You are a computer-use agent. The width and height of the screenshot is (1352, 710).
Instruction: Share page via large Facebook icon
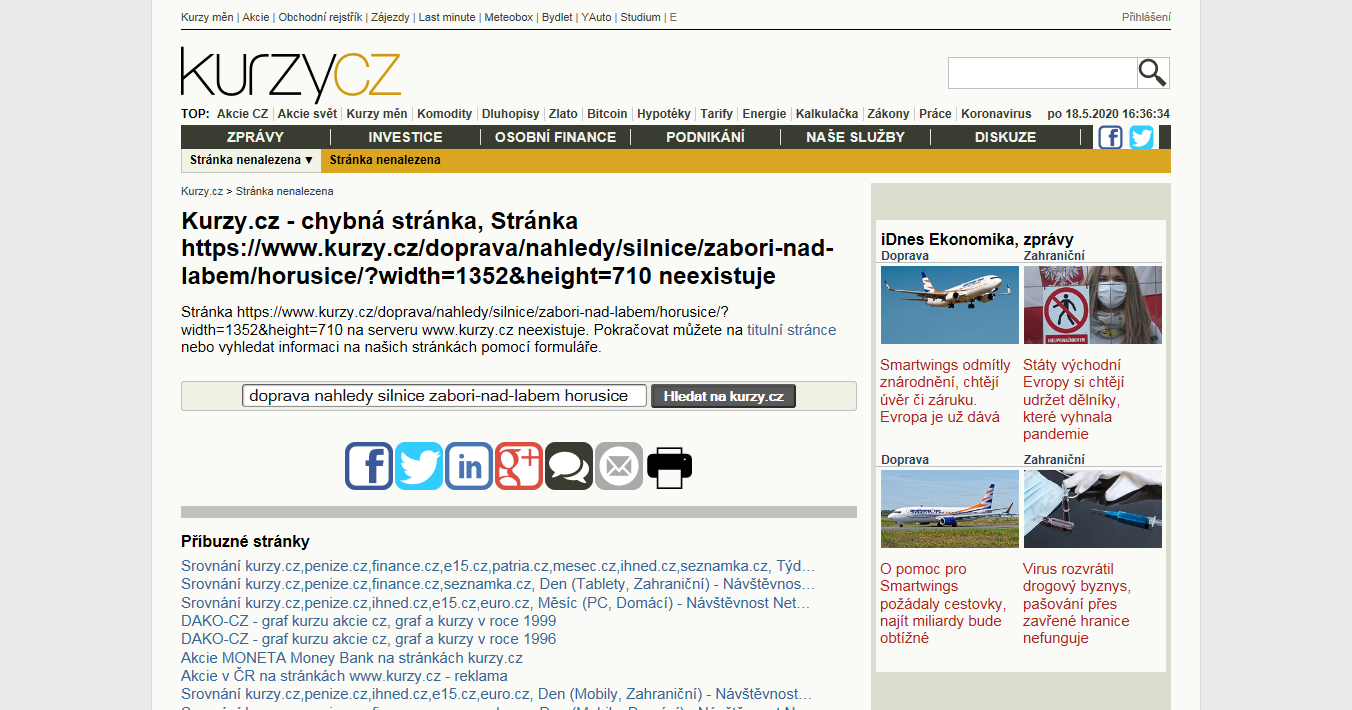[369, 466]
